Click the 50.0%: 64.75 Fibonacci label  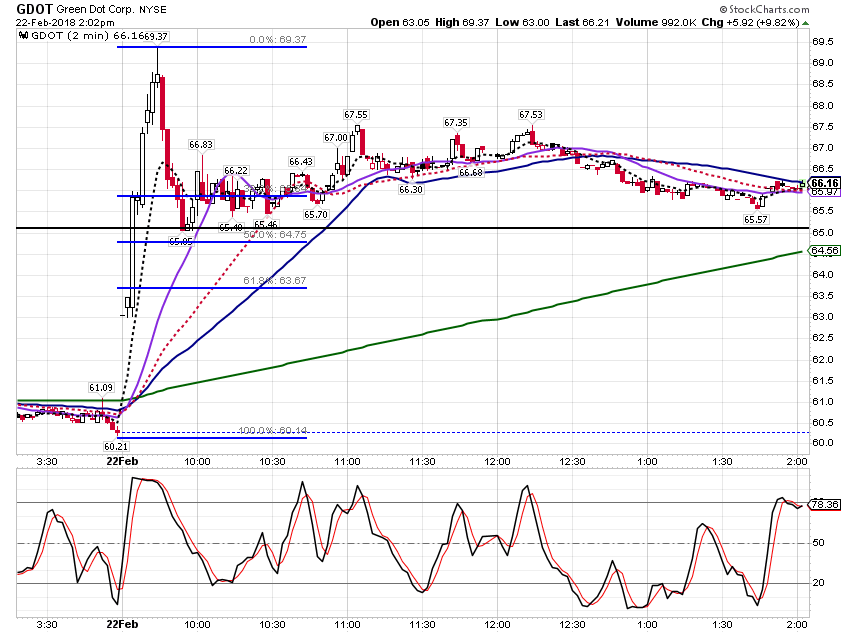pyautogui.click(x=275, y=235)
